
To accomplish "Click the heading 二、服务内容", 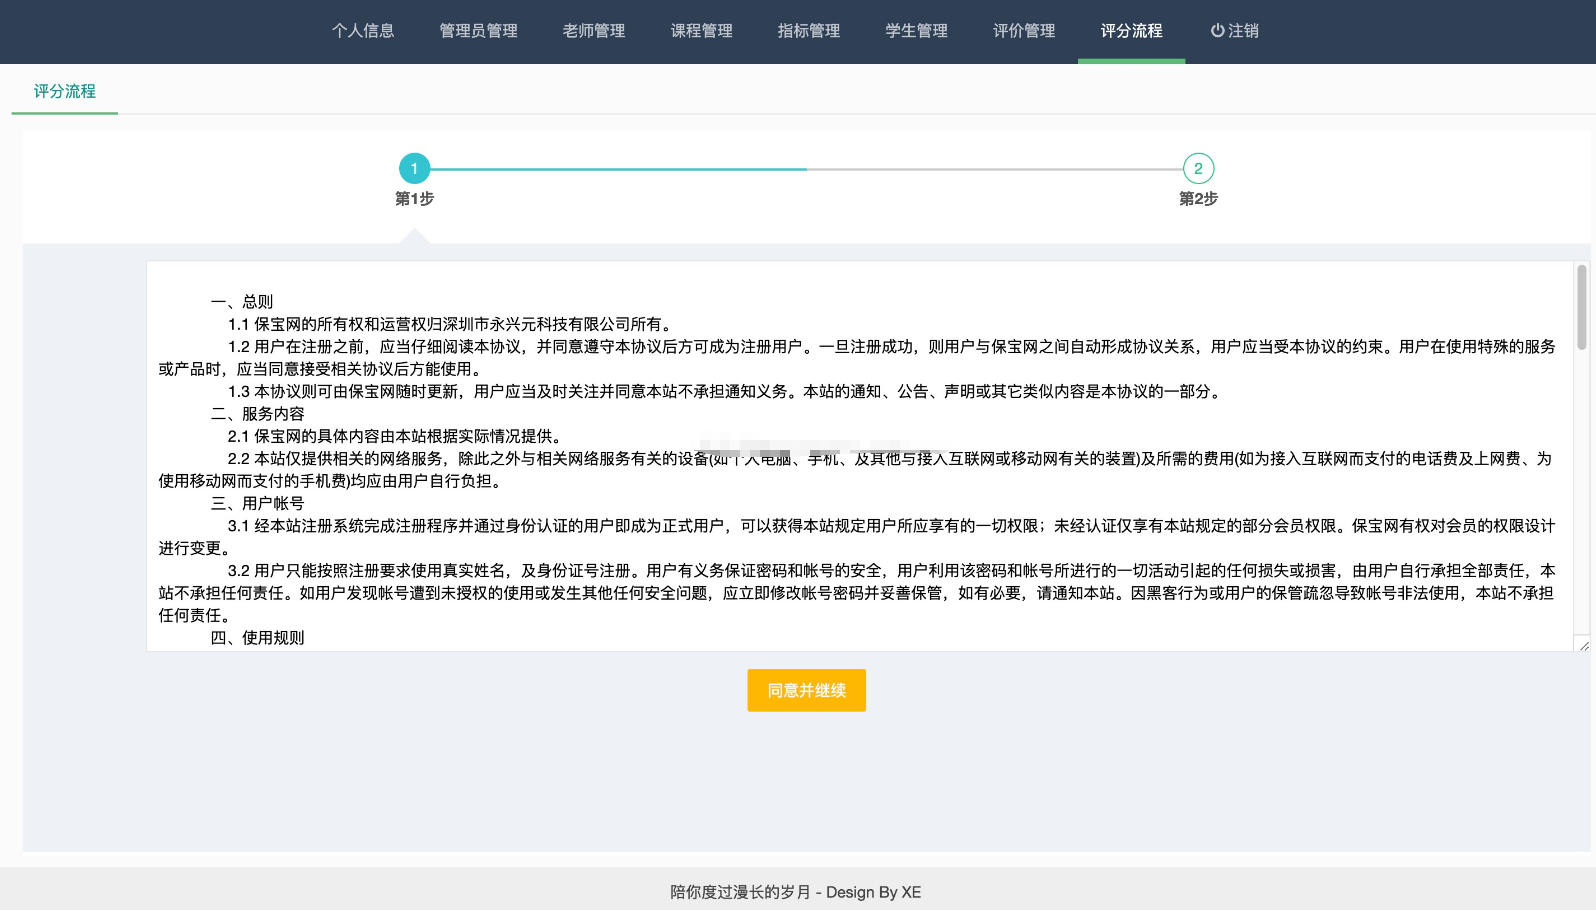I will (258, 414).
